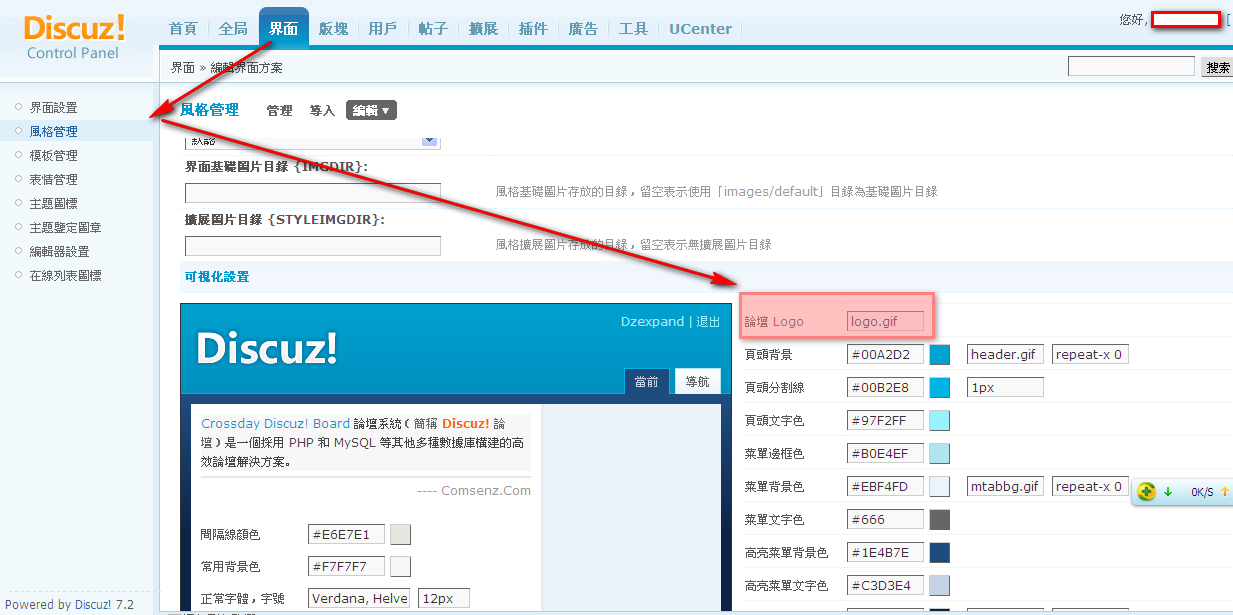Switch to the 擴展 tab
1233x615 pixels.
[483, 29]
